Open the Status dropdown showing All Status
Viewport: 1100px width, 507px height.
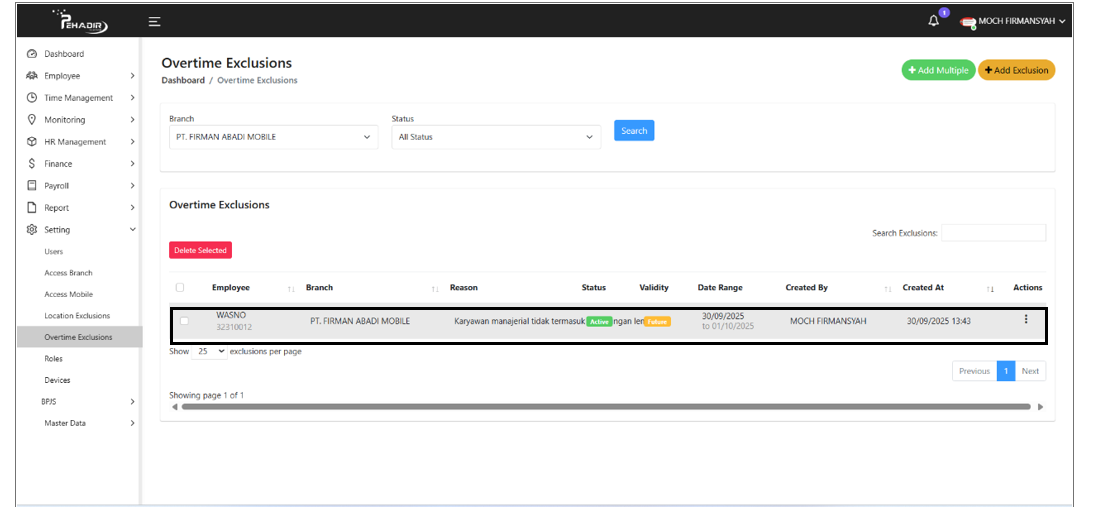click(x=496, y=137)
